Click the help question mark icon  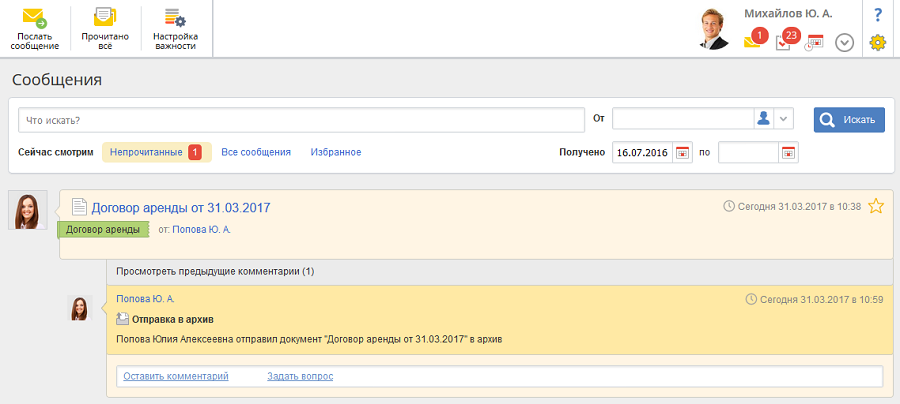tap(878, 14)
